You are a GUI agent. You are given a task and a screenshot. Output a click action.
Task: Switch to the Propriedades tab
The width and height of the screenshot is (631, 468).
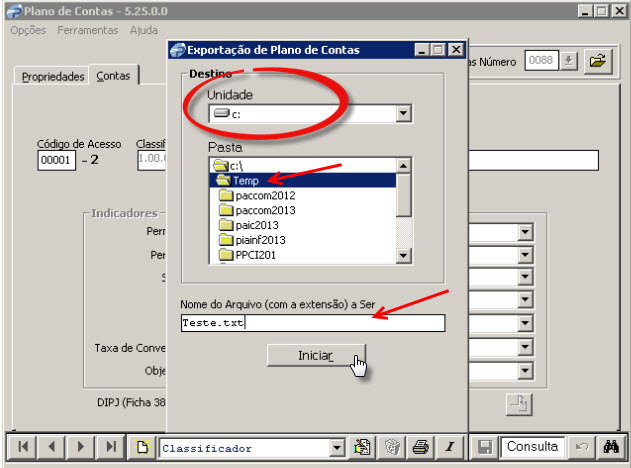point(53,76)
